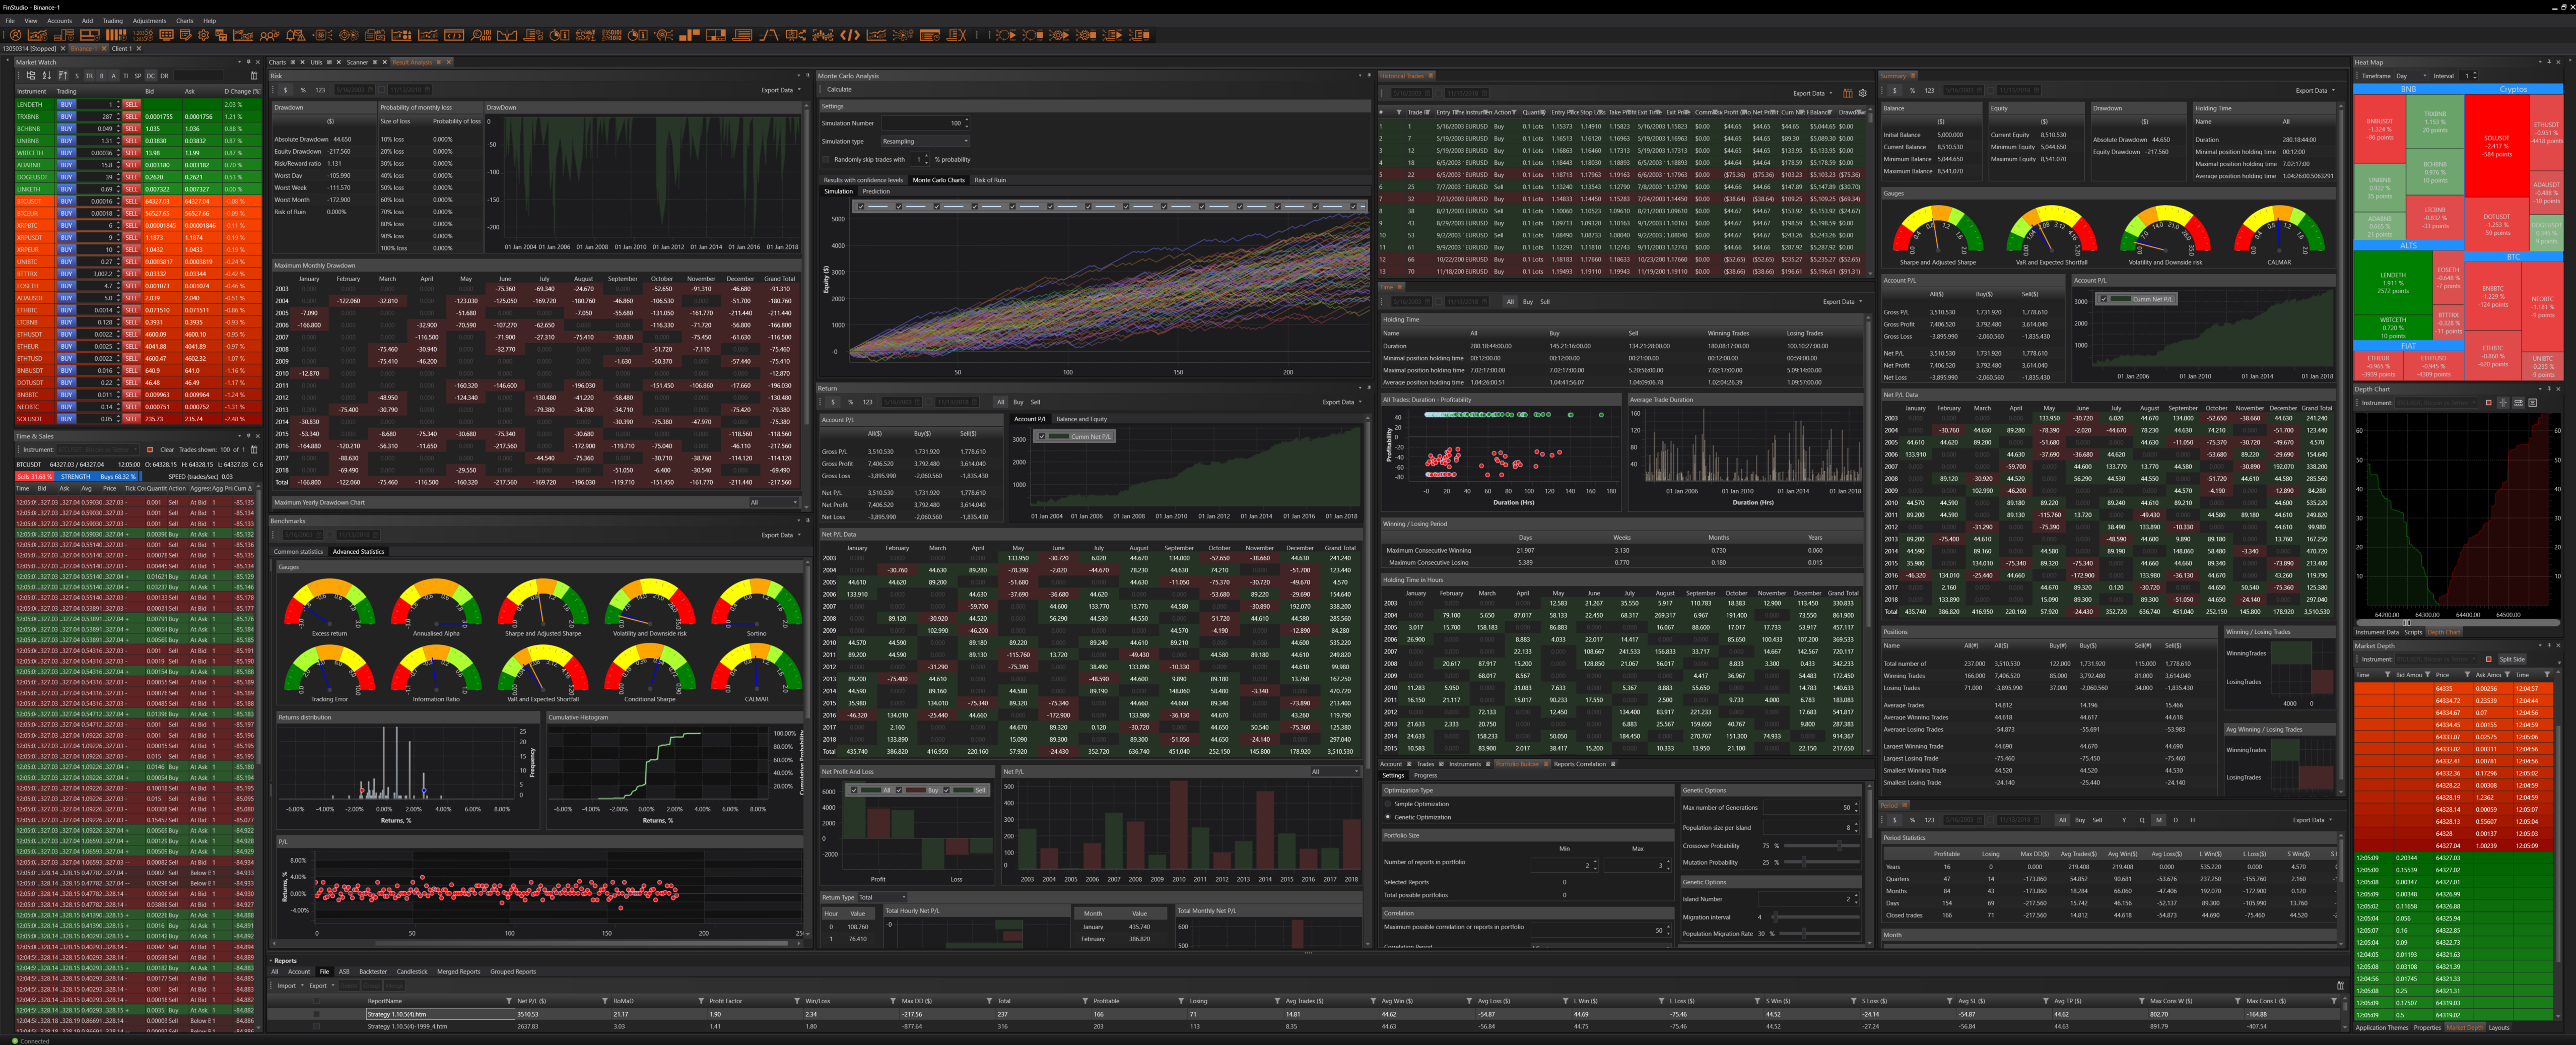The width and height of the screenshot is (2576, 1045).
Task: Pin the Monte Carlo Analysis panel
Action: 1369,76
